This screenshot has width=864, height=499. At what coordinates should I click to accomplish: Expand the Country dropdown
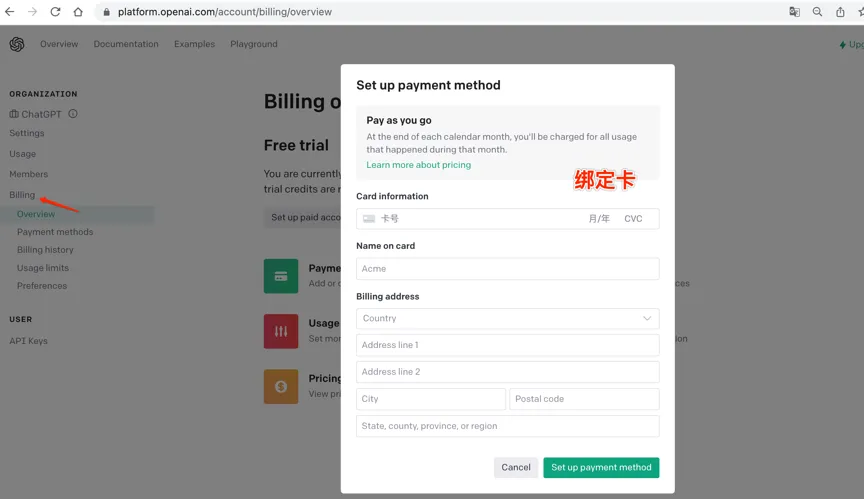(507, 319)
